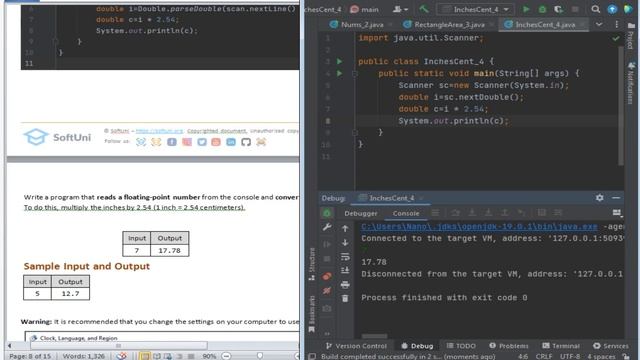Viewport: 640px width, 360px height.
Task: Click the 4 spaces indent setting
Action: [x=602, y=356]
